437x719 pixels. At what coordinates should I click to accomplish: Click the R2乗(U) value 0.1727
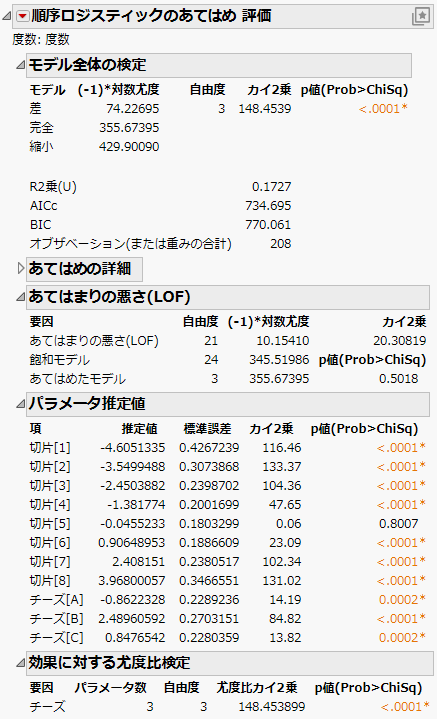(x=271, y=187)
